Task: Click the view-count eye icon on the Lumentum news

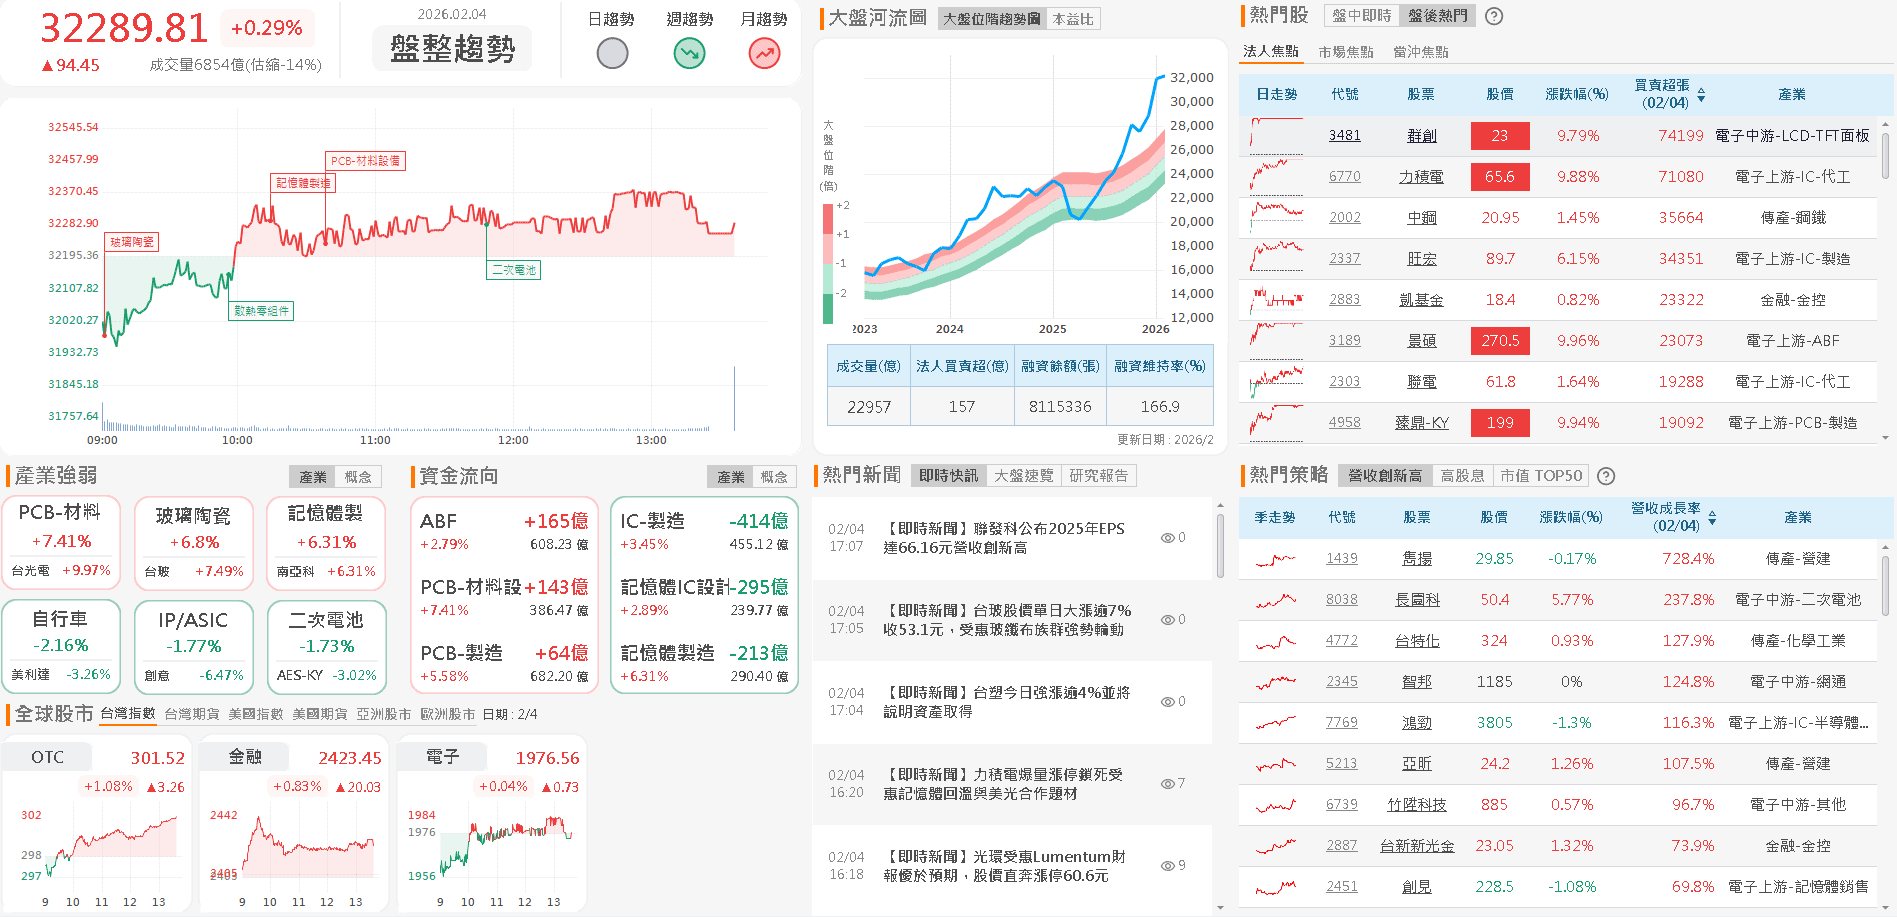Action: pyautogui.click(x=1168, y=865)
